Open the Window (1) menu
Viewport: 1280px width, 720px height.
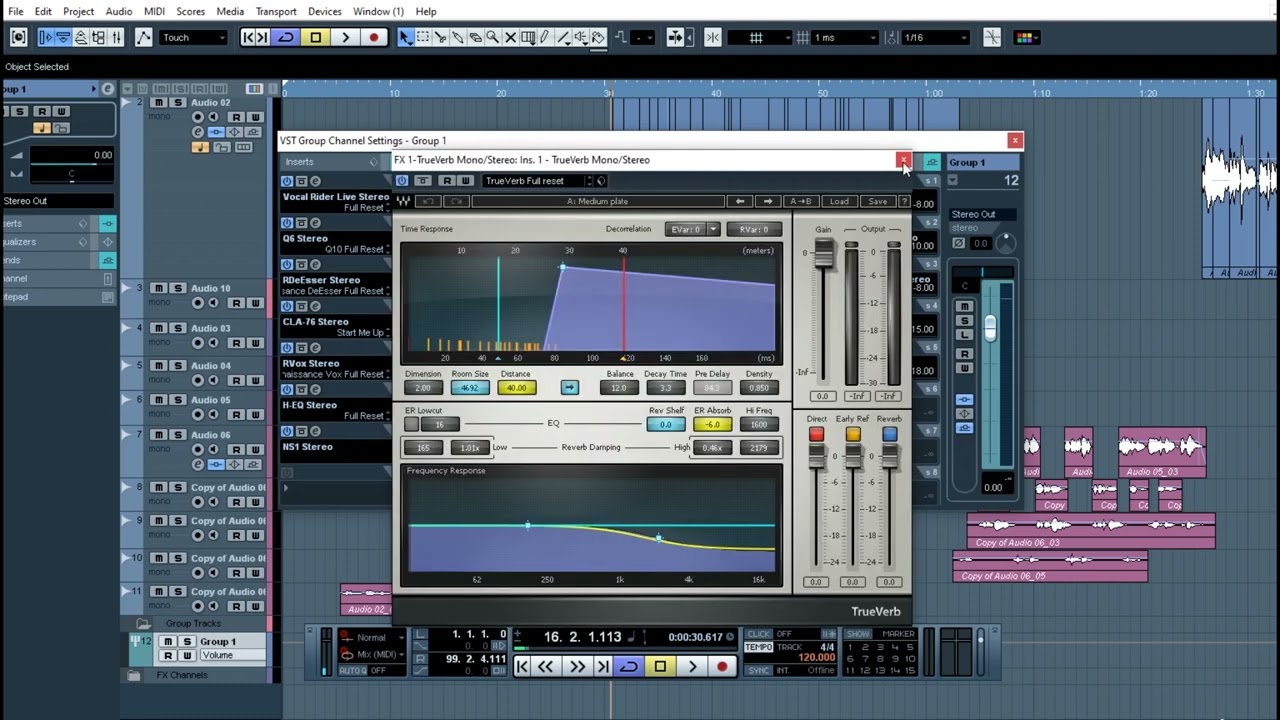(x=378, y=11)
